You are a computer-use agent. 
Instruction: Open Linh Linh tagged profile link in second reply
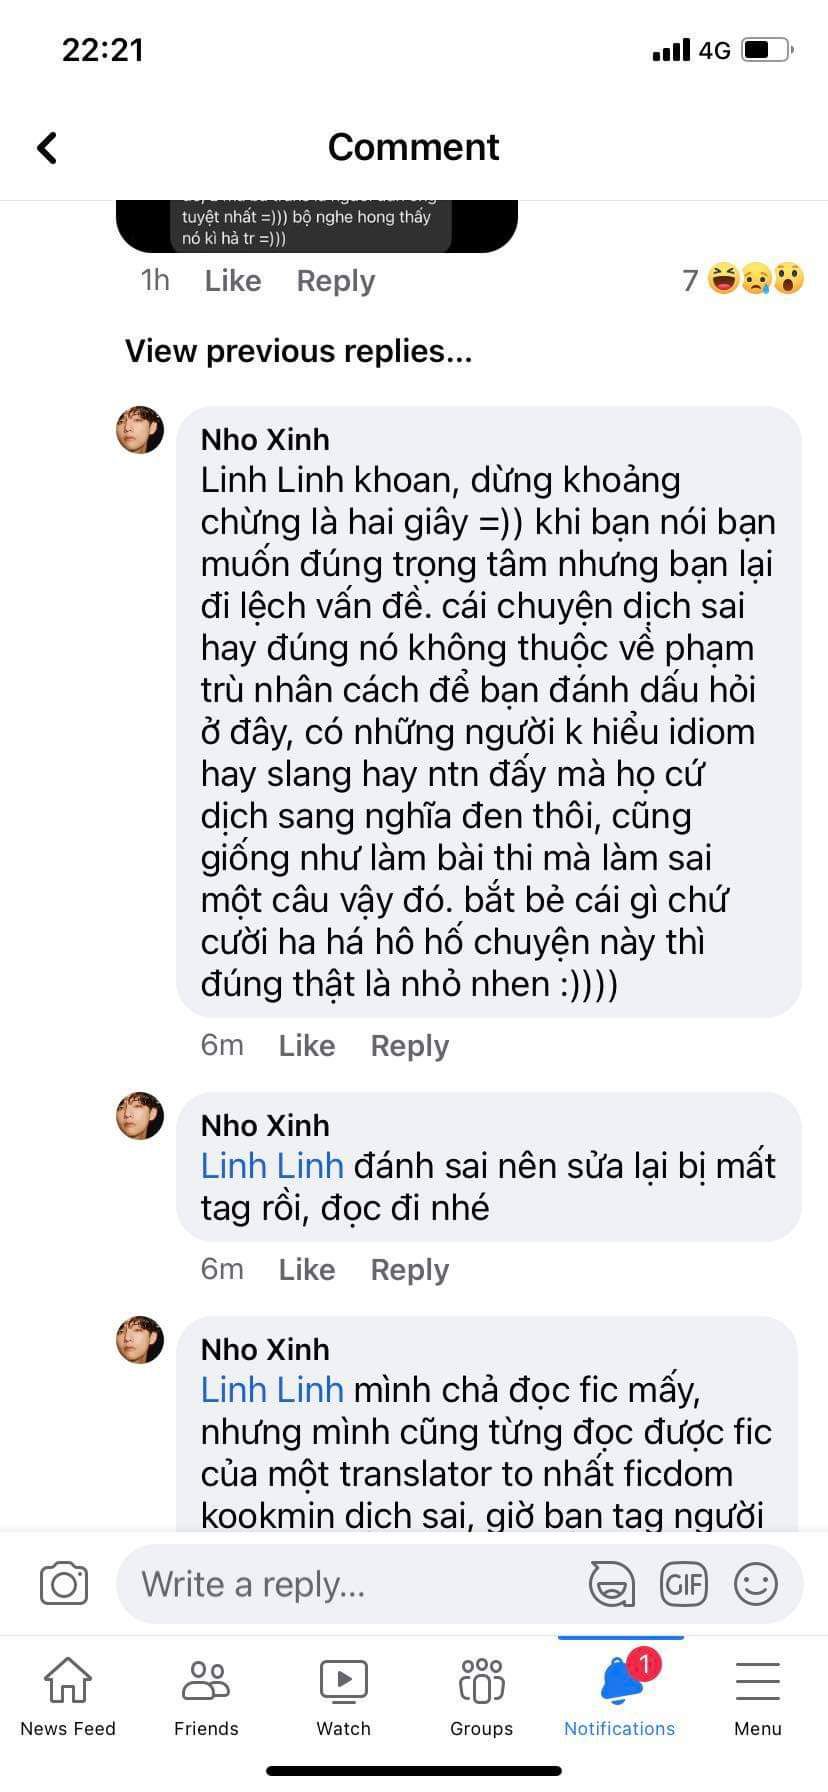272,1166
